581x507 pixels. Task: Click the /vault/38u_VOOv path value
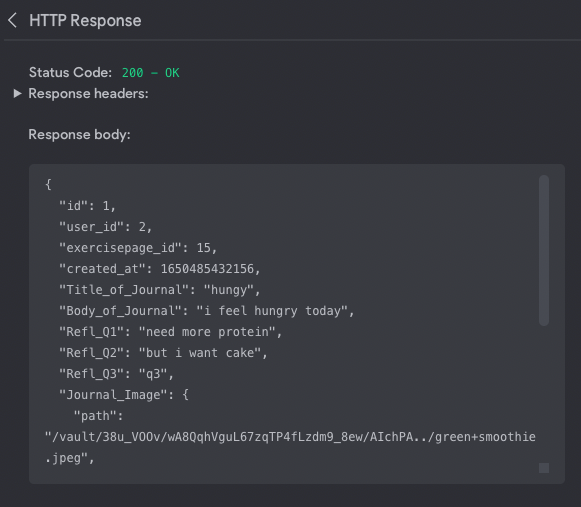pyautogui.click(x=290, y=437)
